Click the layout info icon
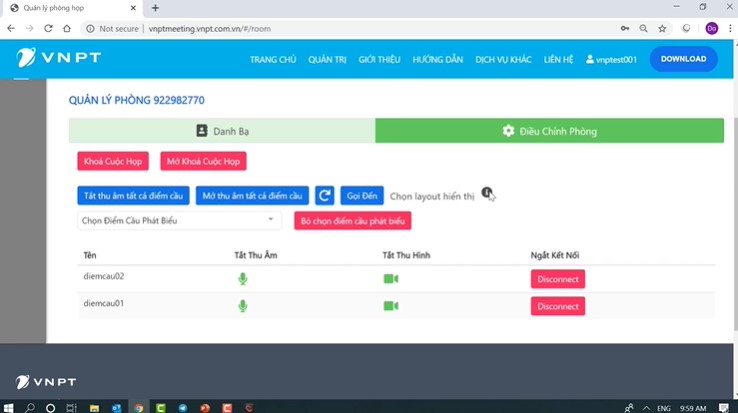The image size is (738, 413). click(x=486, y=192)
